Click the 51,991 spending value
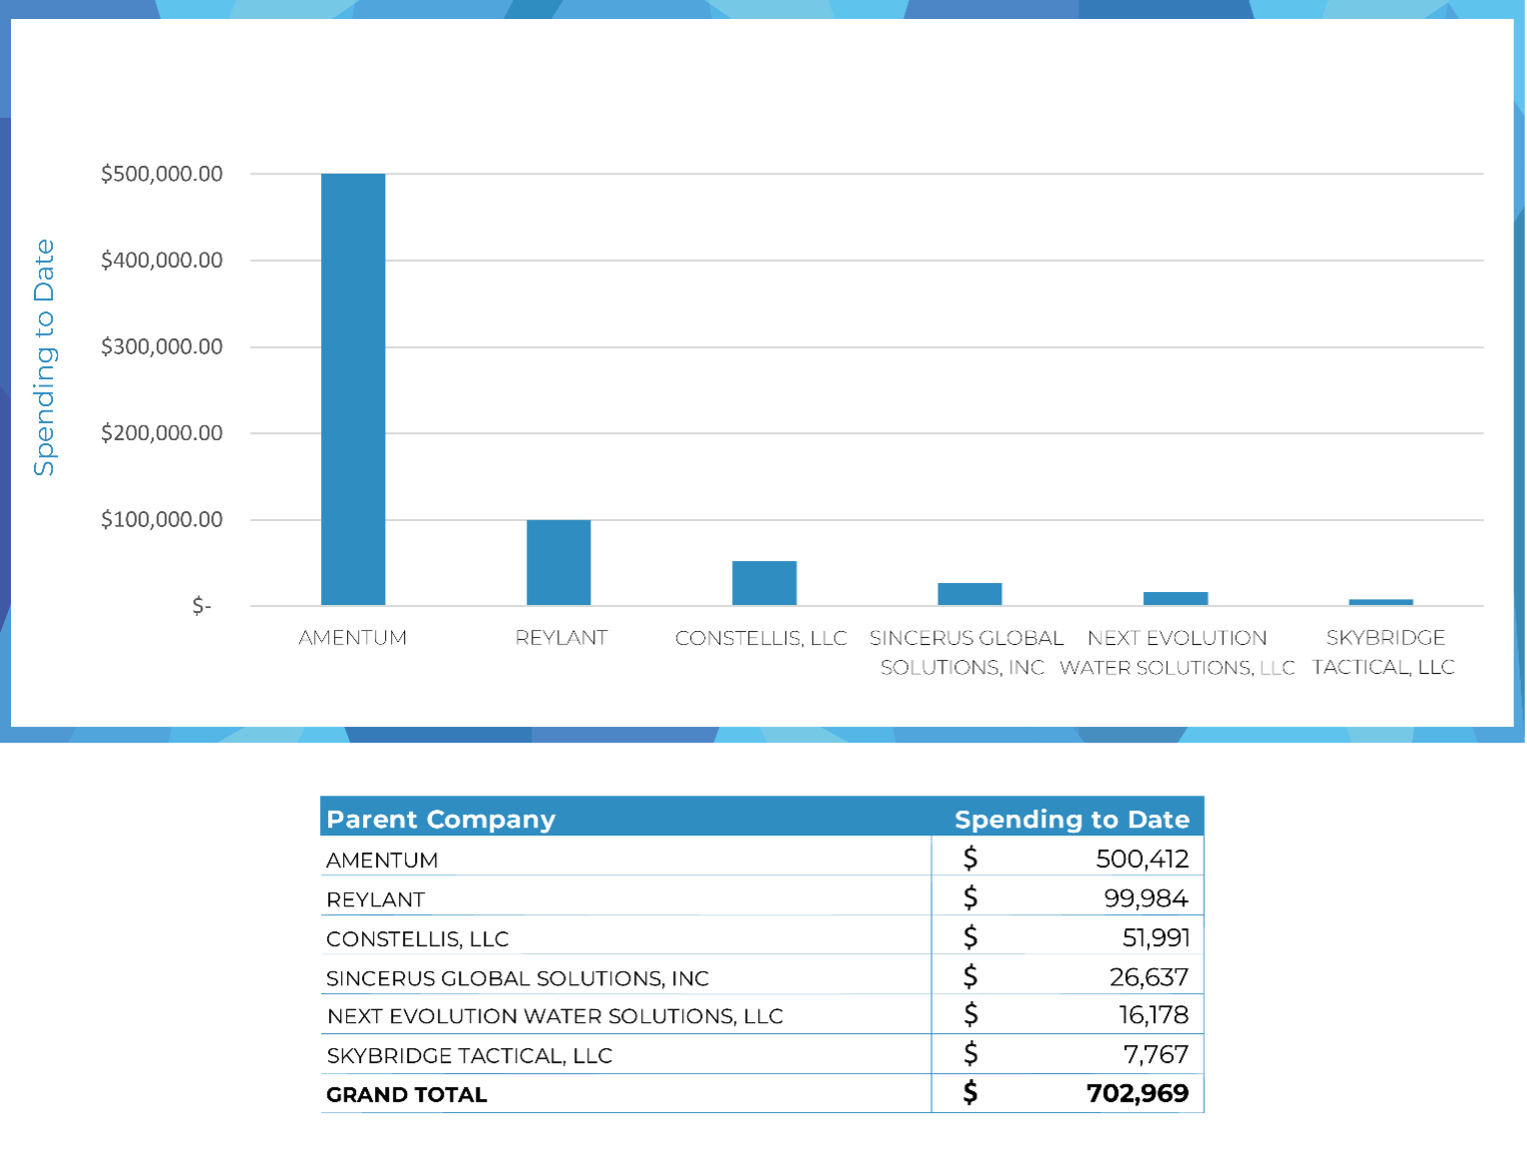 pos(1156,937)
